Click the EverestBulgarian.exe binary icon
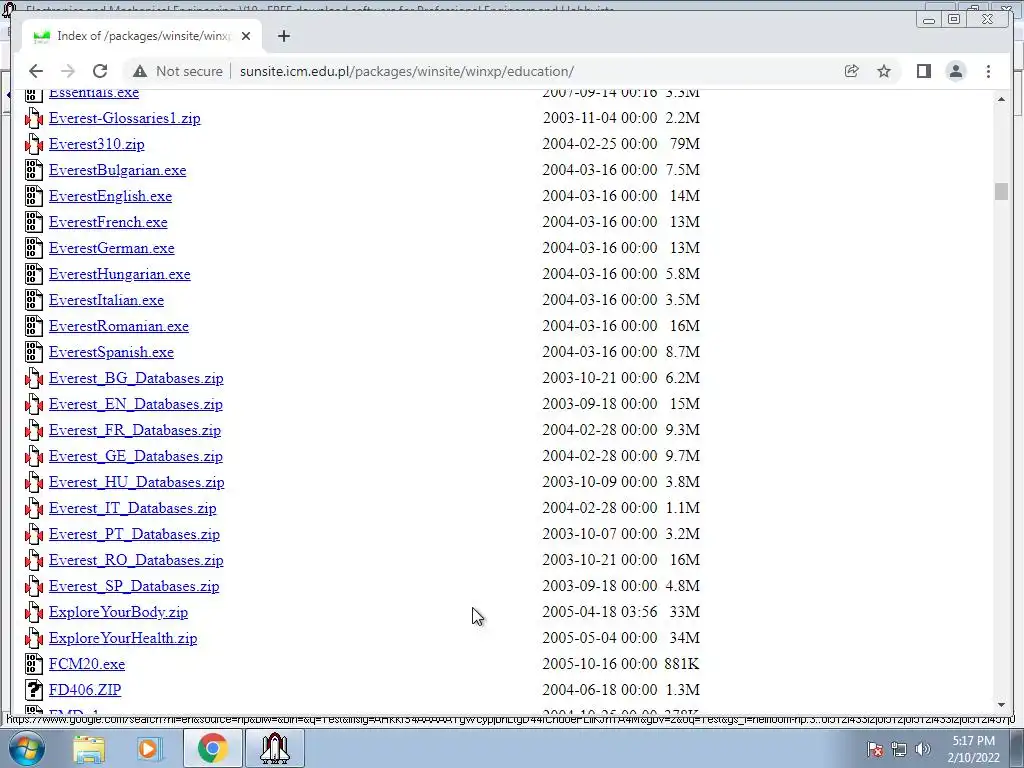This screenshot has width=1024, height=768. coord(34,170)
